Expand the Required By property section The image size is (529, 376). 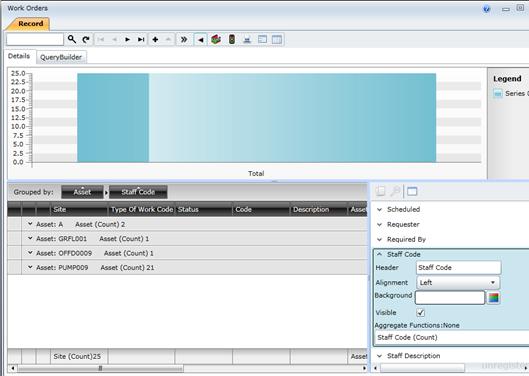click(380, 239)
